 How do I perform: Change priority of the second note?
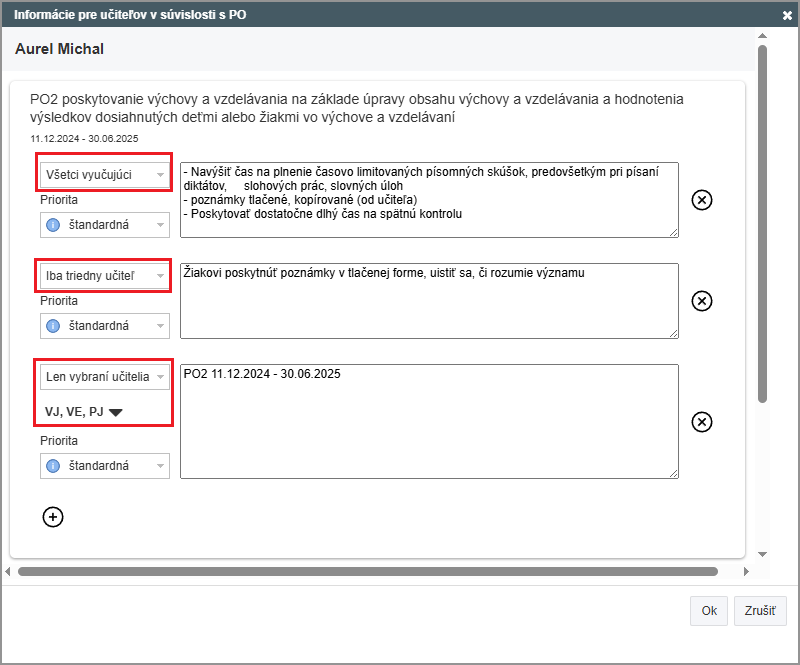104,326
